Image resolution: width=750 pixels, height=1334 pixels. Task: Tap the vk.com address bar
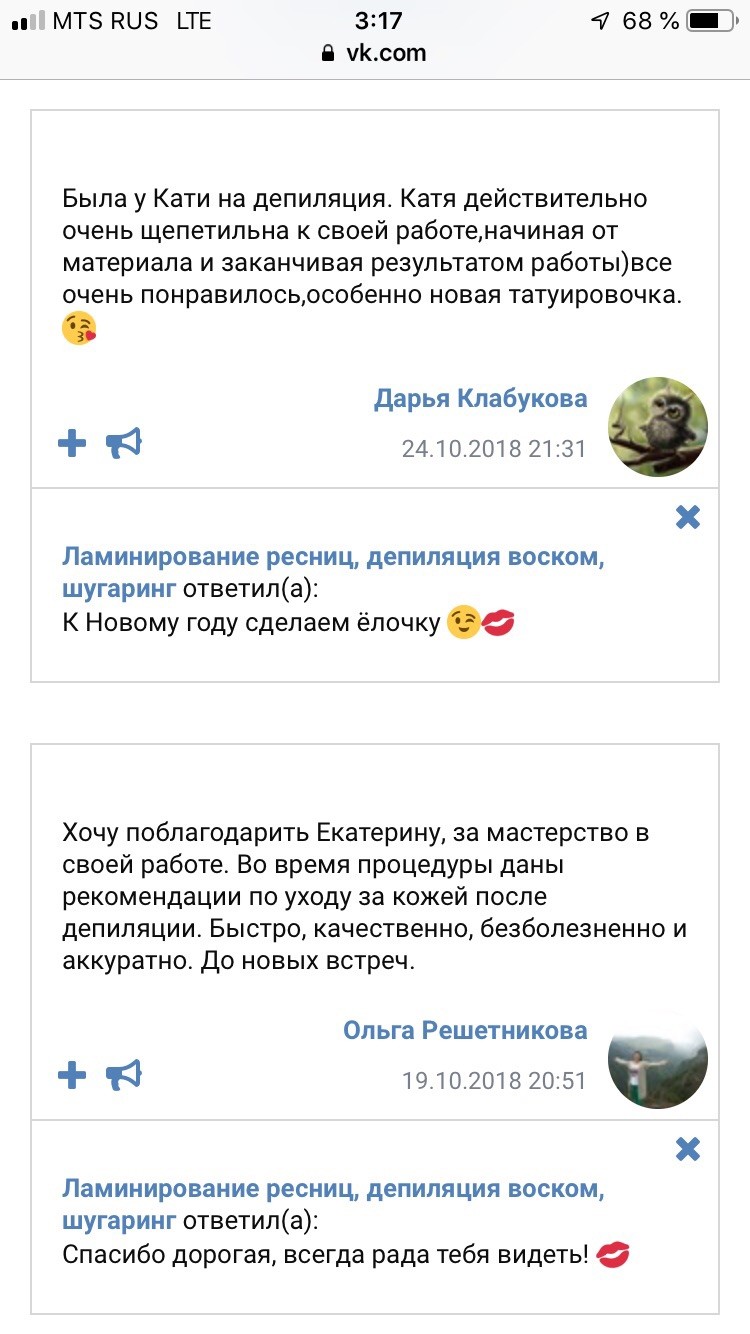pyautogui.click(x=375, y=53)
